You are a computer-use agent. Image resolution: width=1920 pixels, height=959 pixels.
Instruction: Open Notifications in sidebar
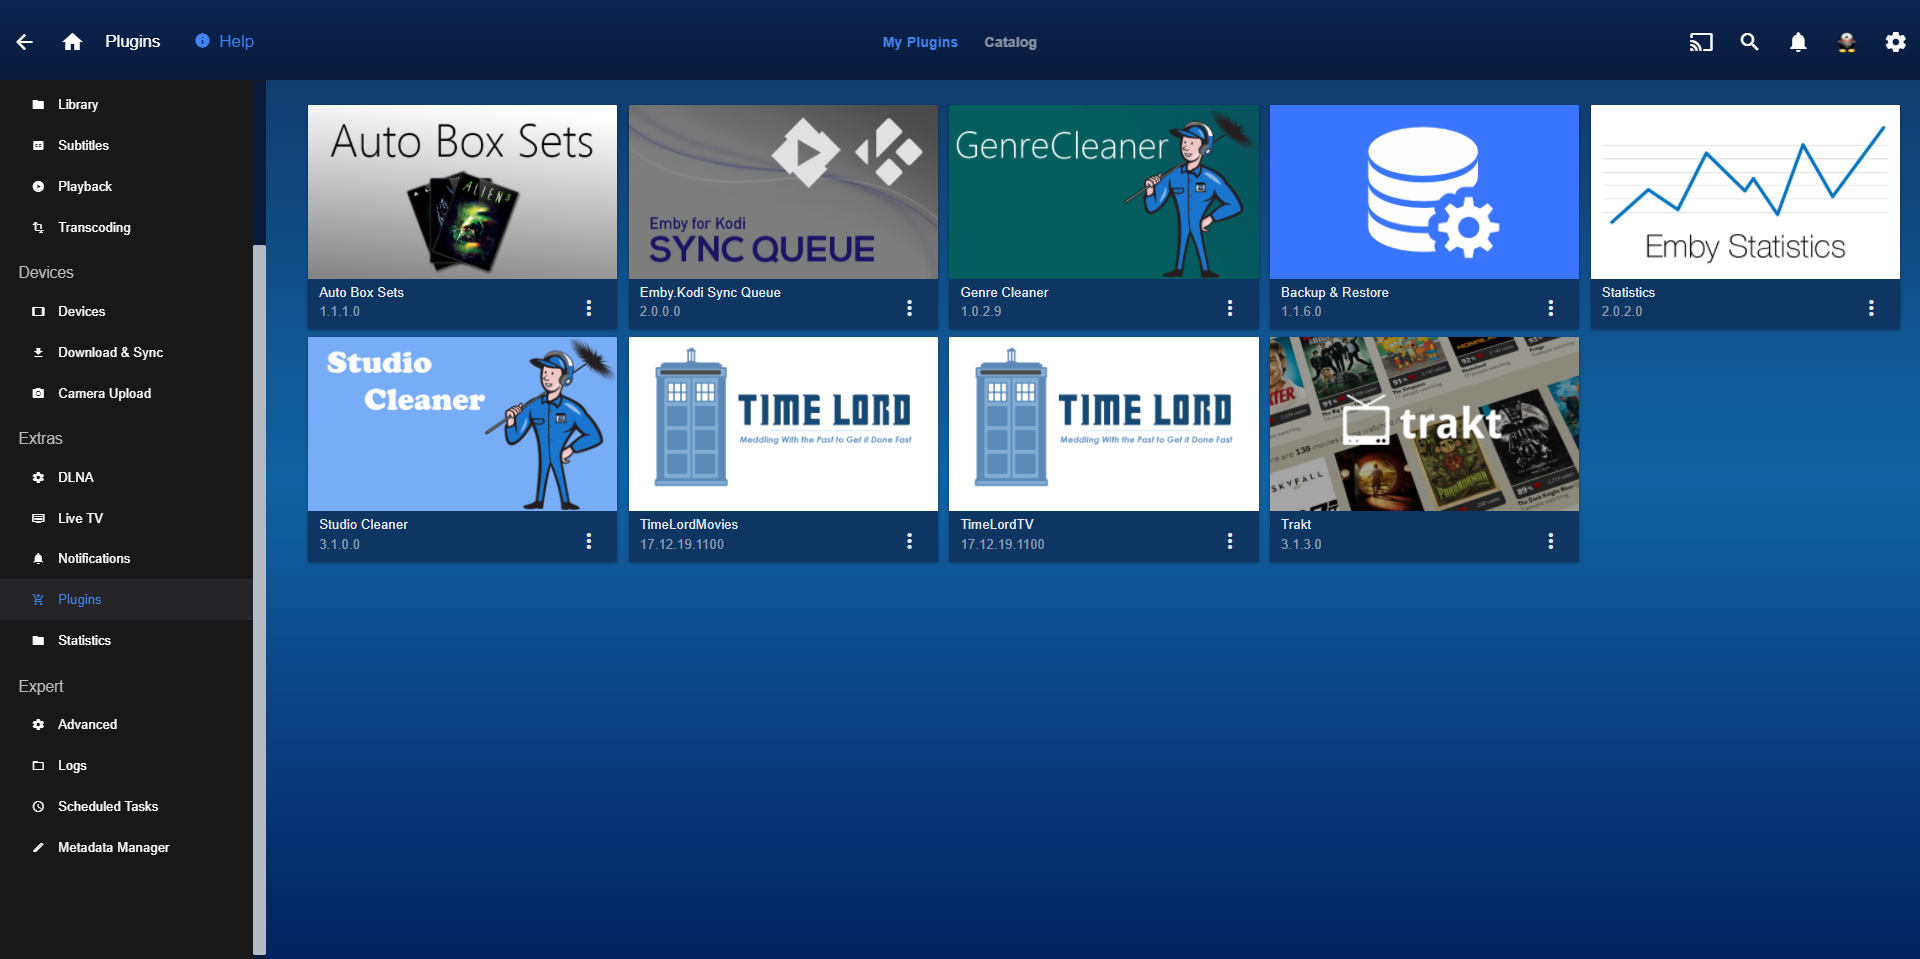126,558
